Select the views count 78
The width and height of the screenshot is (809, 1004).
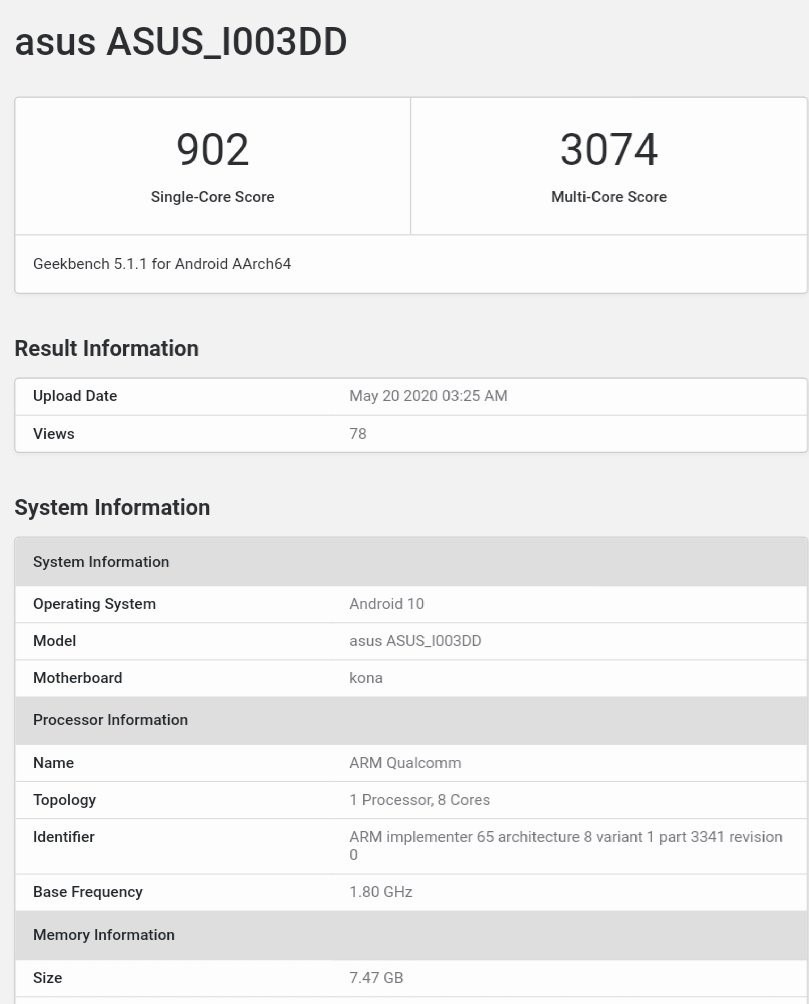tap(358, 433)
